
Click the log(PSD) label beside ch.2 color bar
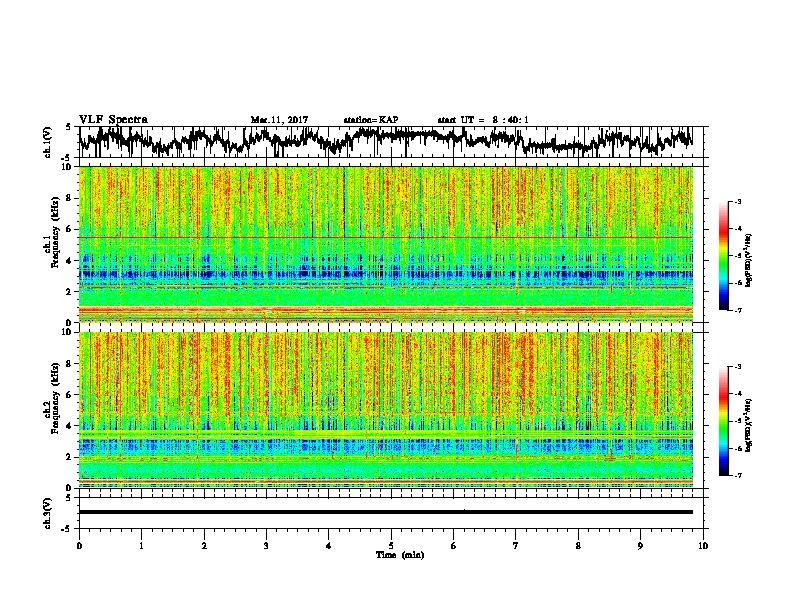[x=749, y=426]
